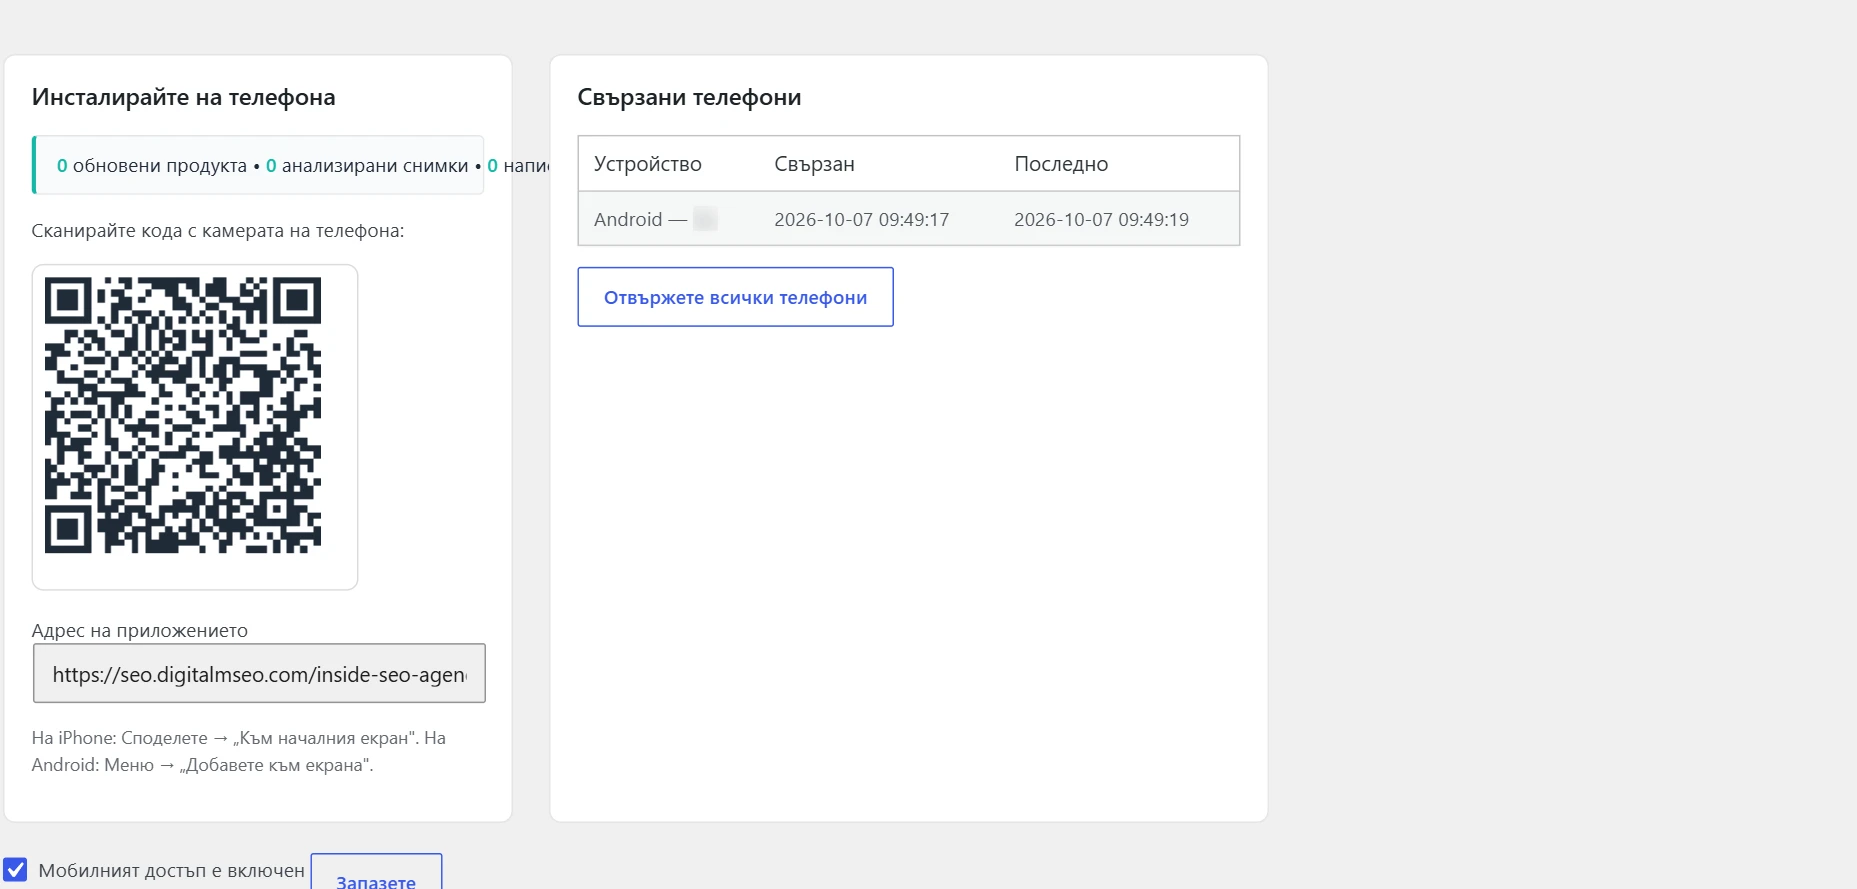
Task: Click the iPhone/Android install hint text
Action: pos(239,751)
